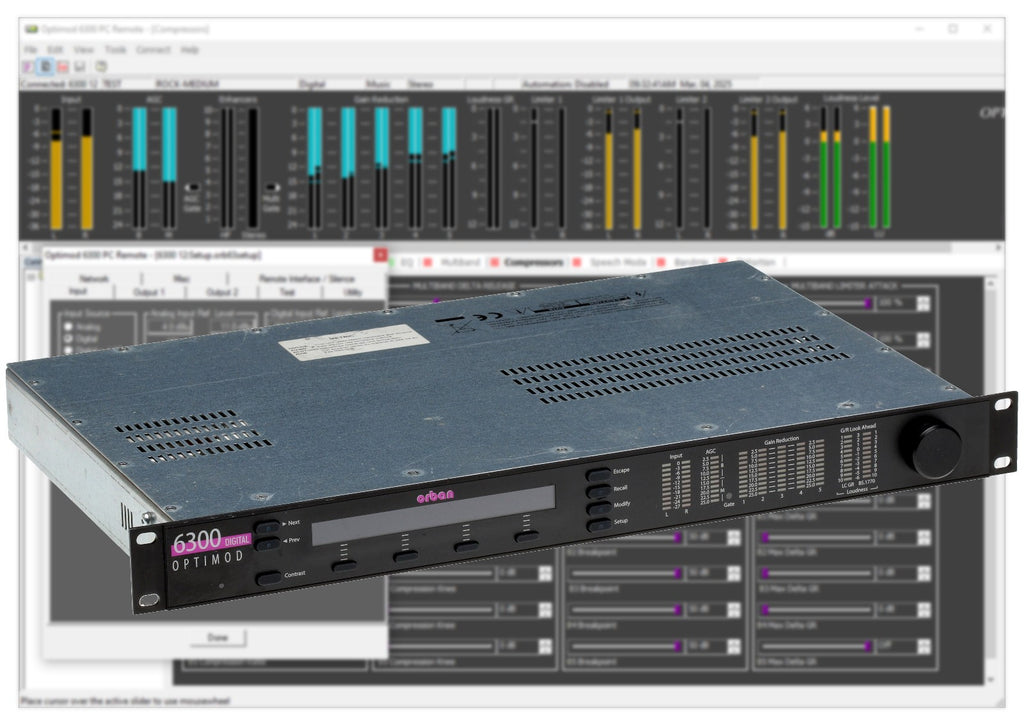Click the red third toolbar icon
Viewport: 1024px width, 725px height.
[x=62, y=66]
